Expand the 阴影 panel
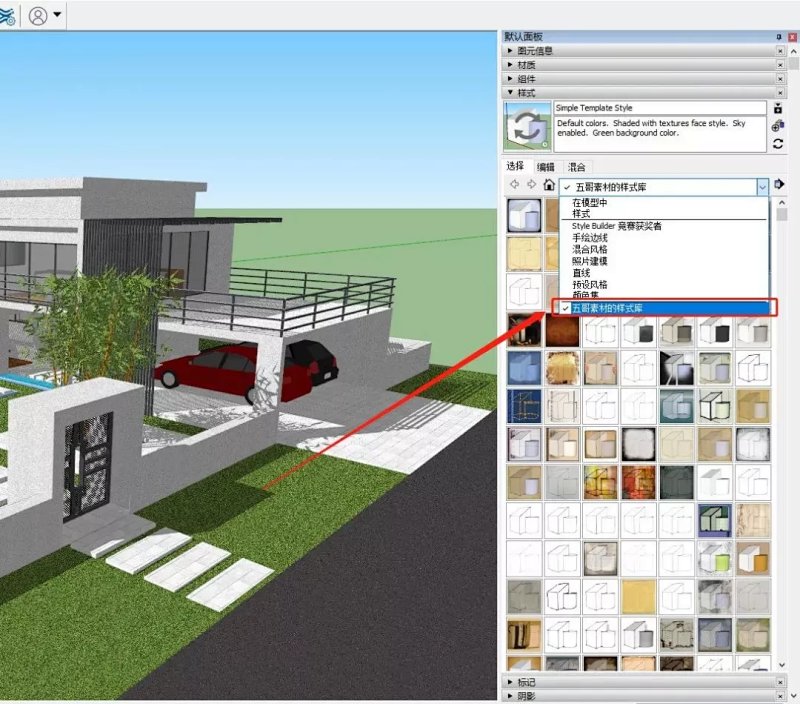800x704 pixels. 510,696
